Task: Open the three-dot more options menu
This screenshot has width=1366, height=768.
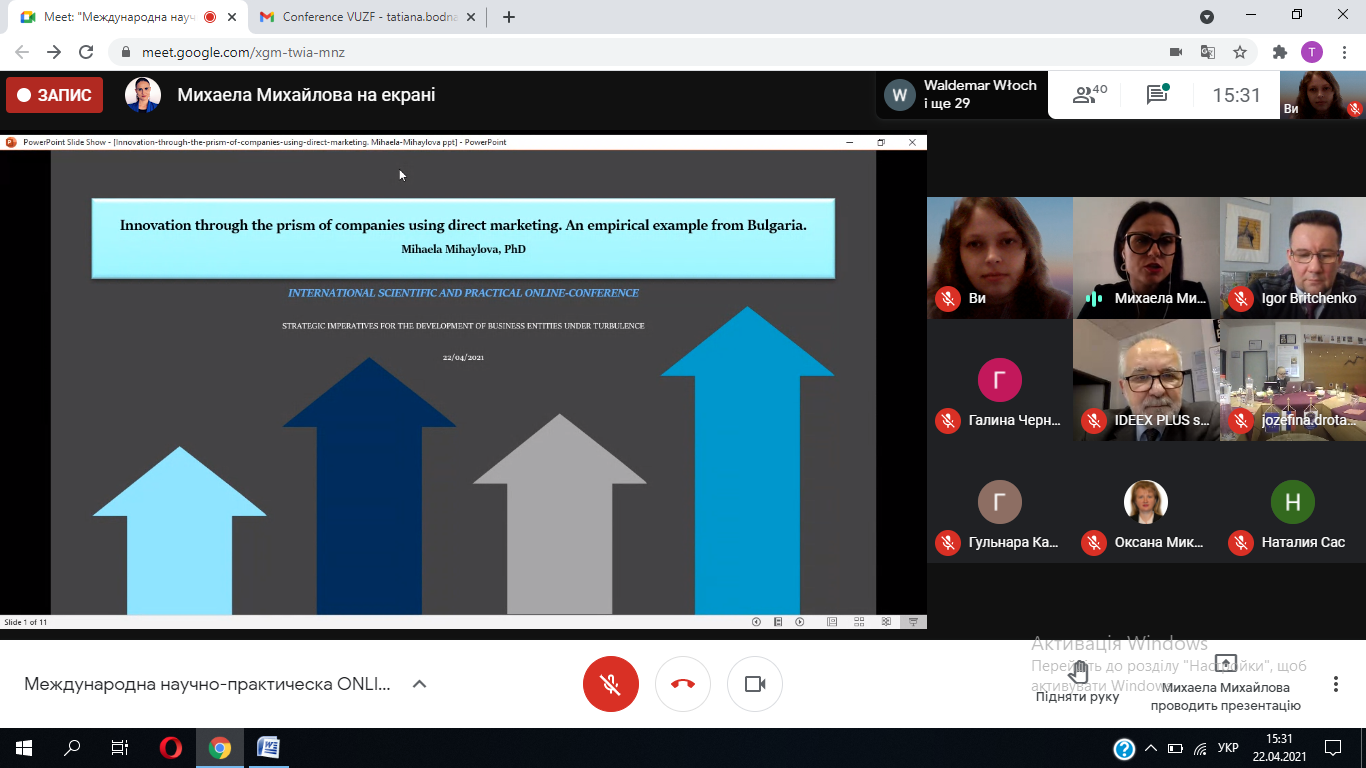Action: coord(1335,684)
